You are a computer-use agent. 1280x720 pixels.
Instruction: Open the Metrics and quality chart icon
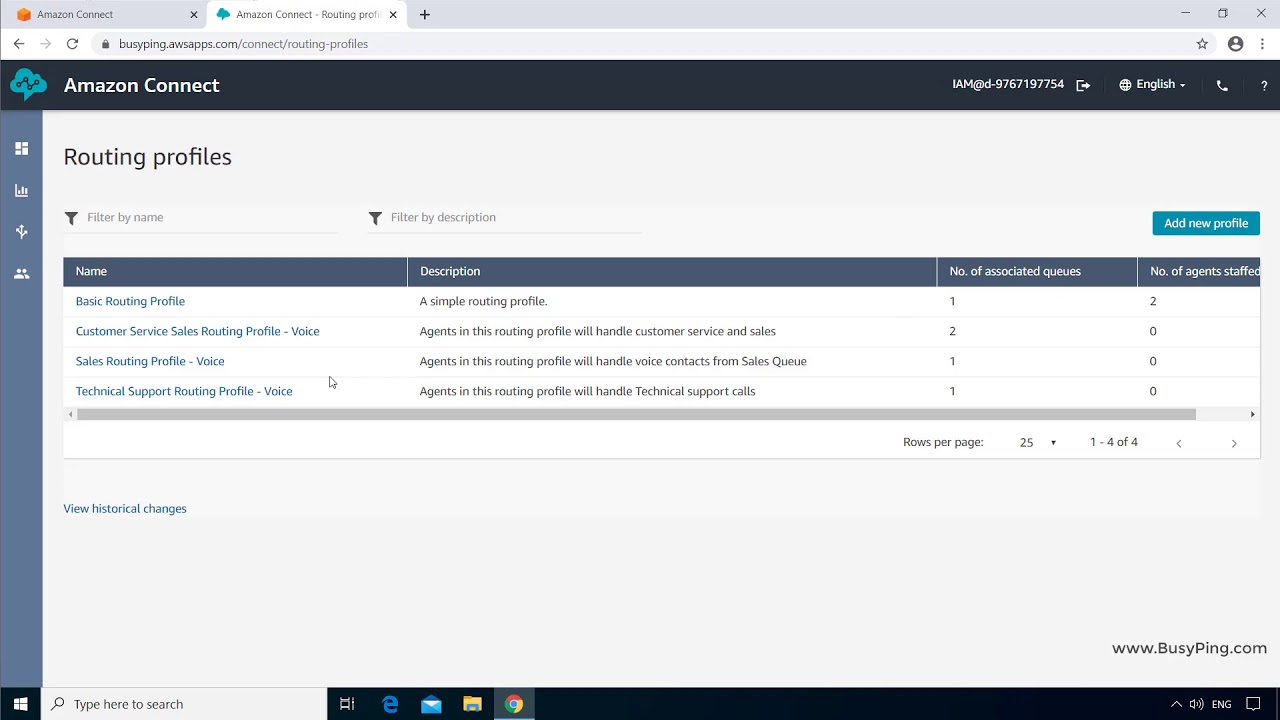point(21,190)
